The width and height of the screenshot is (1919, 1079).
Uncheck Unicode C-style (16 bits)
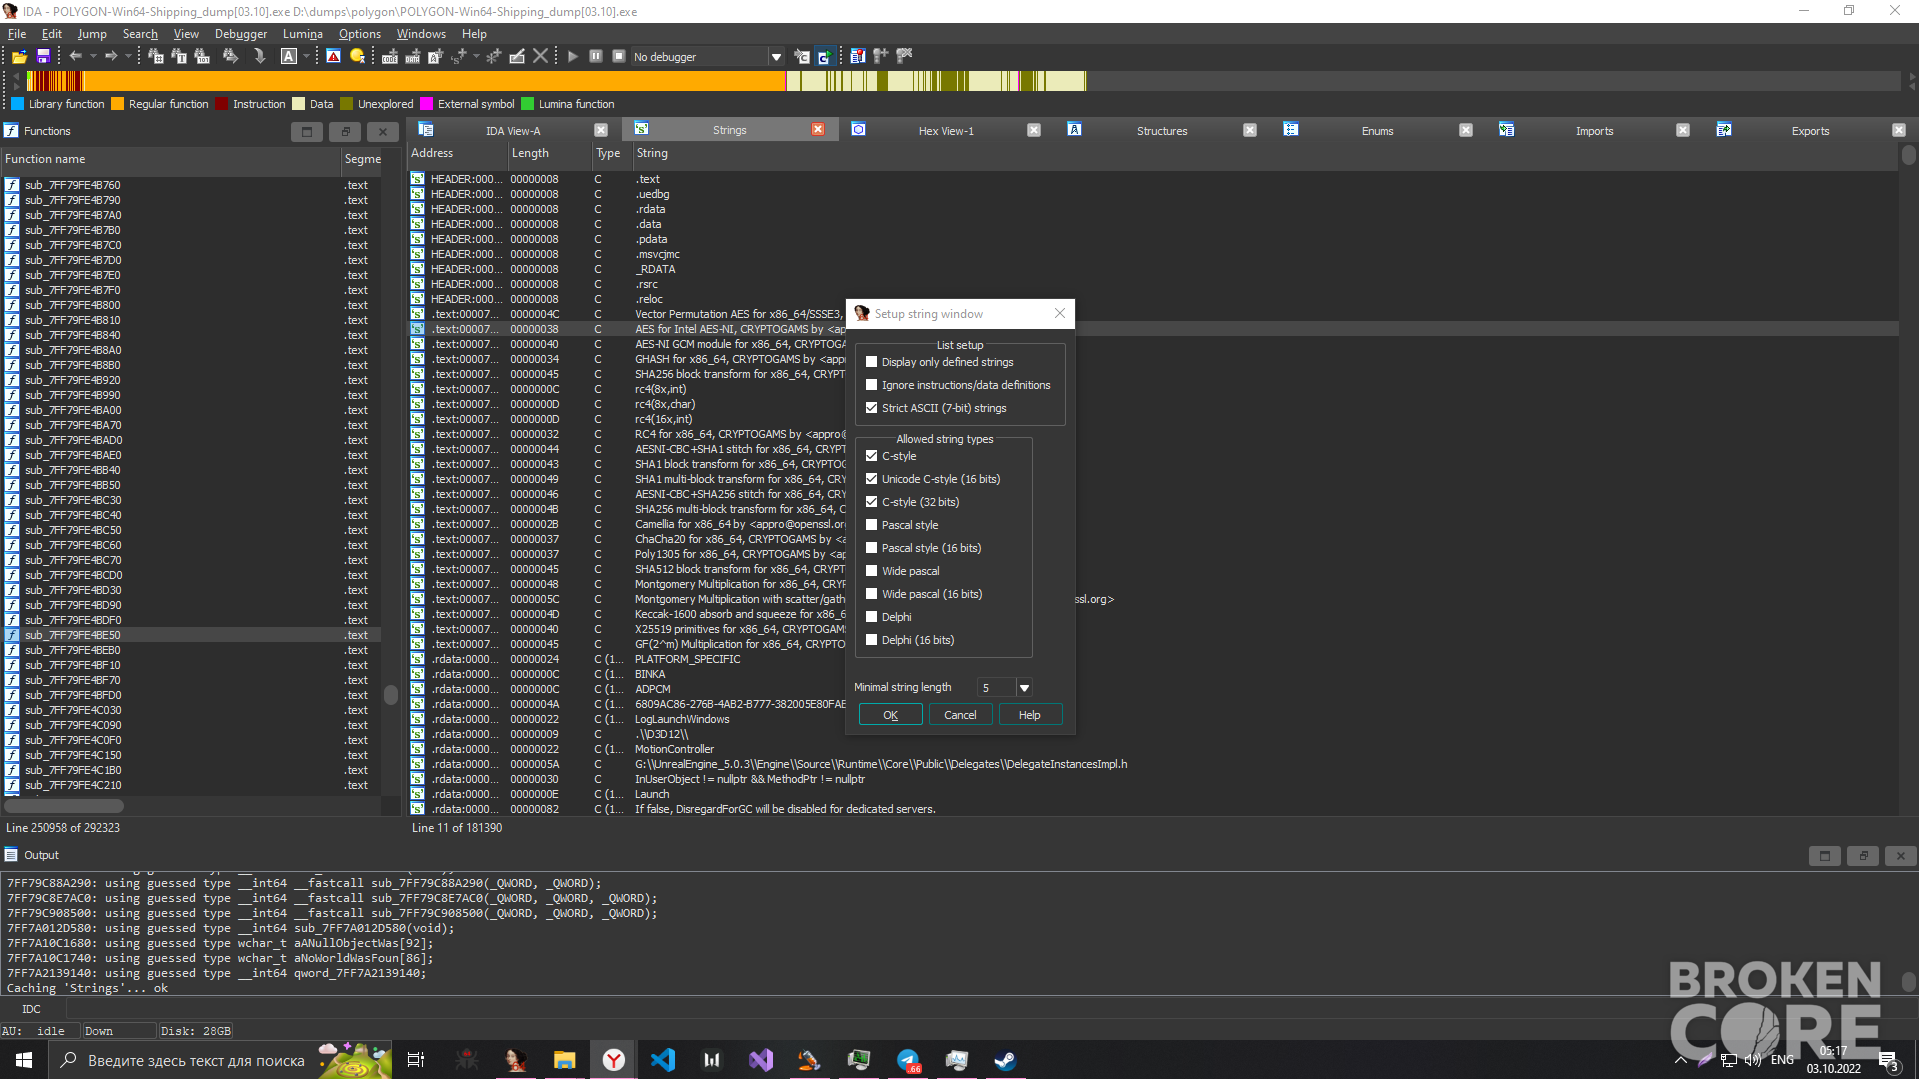tap(872, 479)
